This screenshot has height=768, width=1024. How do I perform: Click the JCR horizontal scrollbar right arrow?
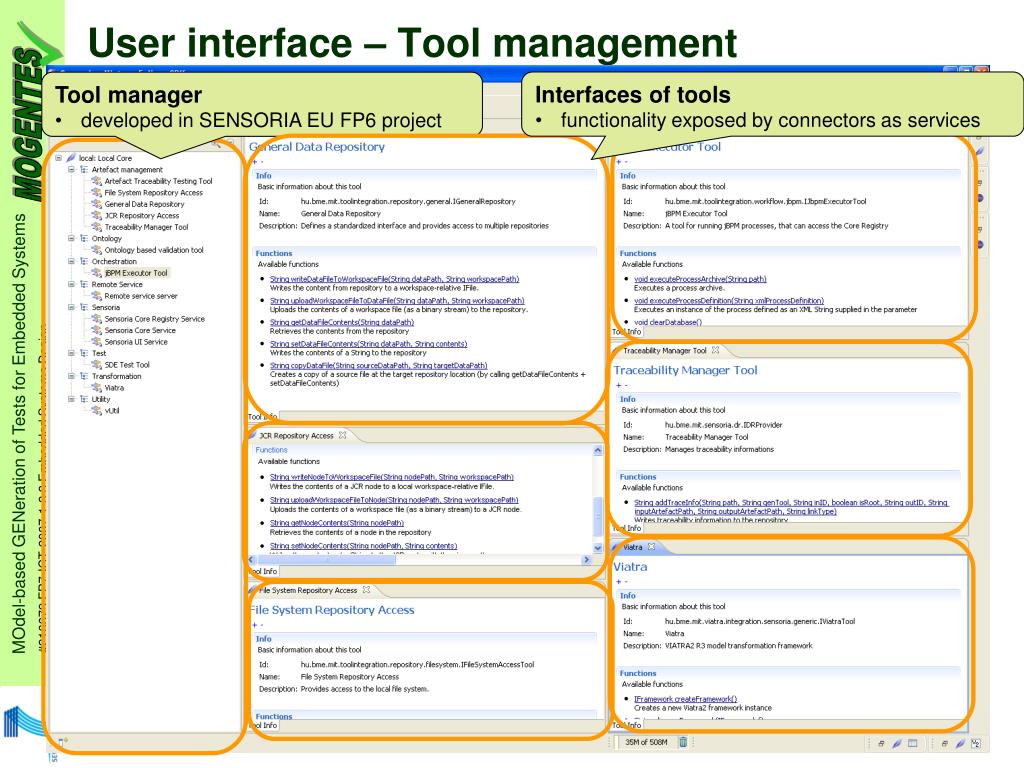point(586,560)
